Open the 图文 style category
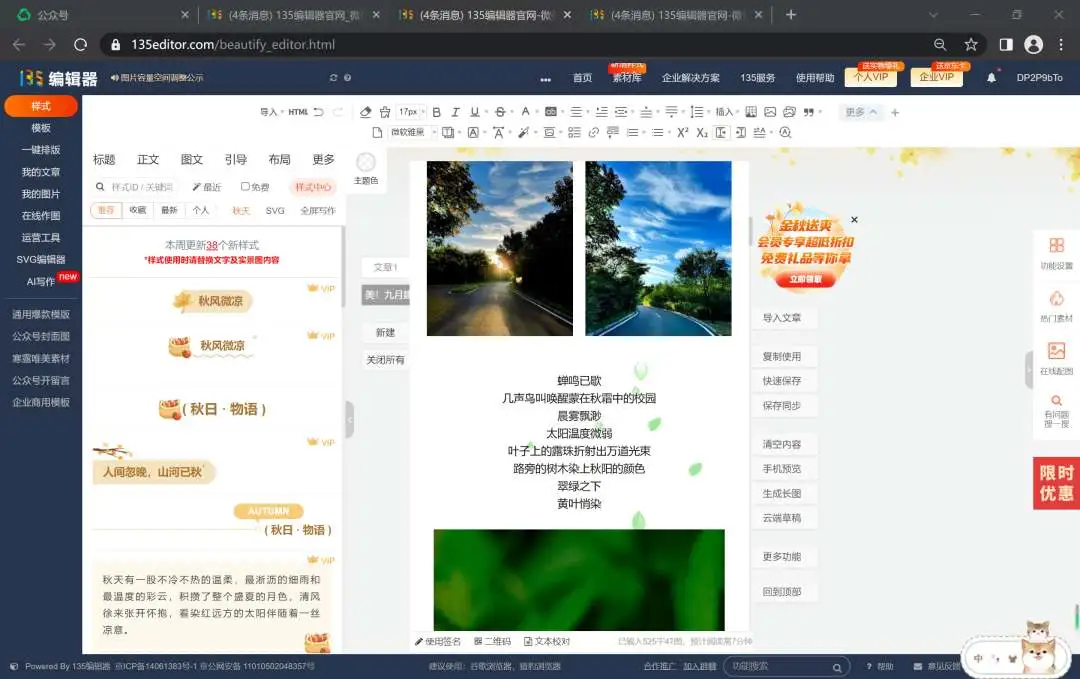This screenshot has height=679, width=1080. coord(191,160)
